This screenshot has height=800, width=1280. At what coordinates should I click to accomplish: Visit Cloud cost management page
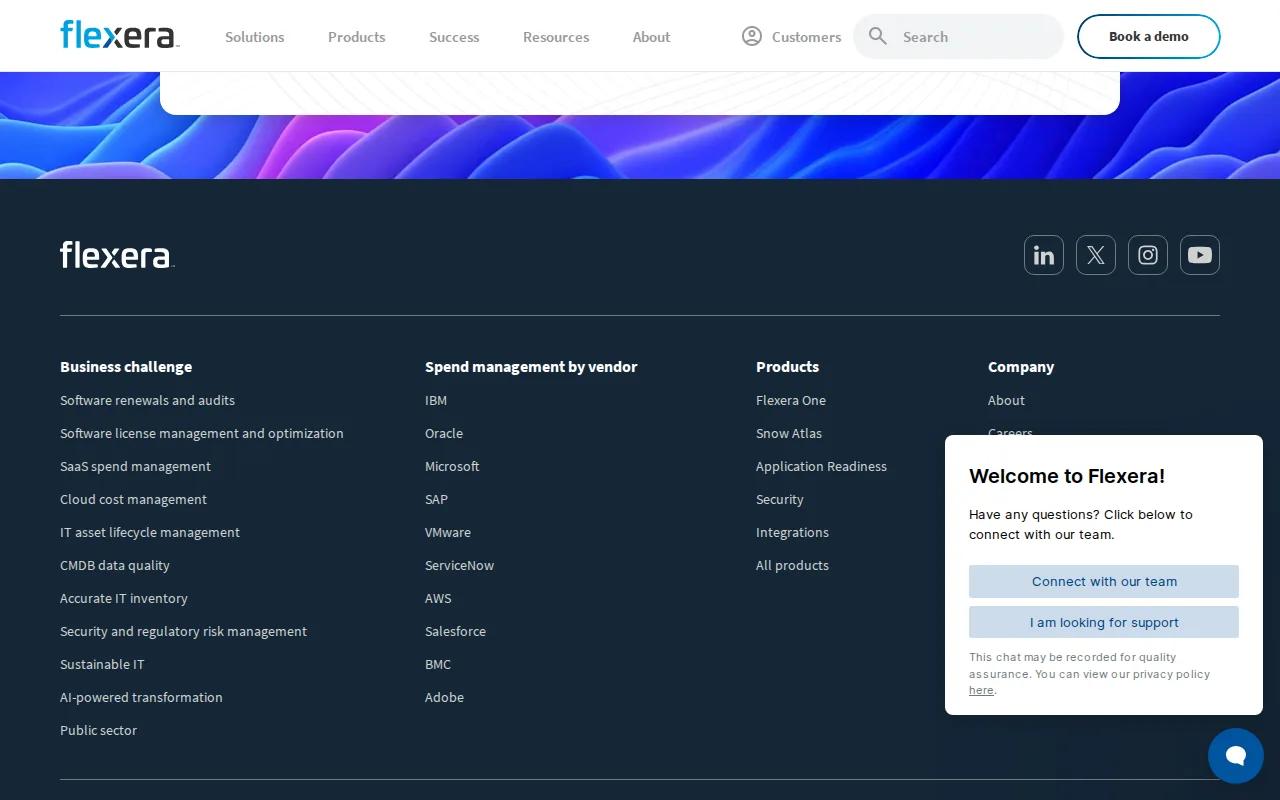point(133,499)
